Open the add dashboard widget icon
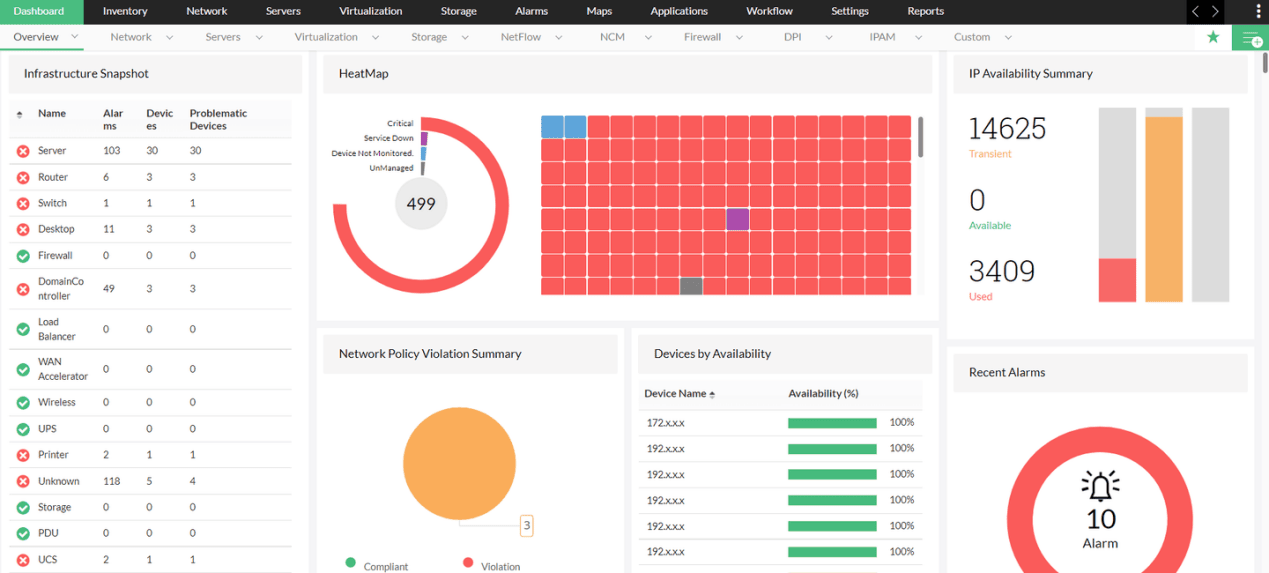 click(x=1250, y=38)
